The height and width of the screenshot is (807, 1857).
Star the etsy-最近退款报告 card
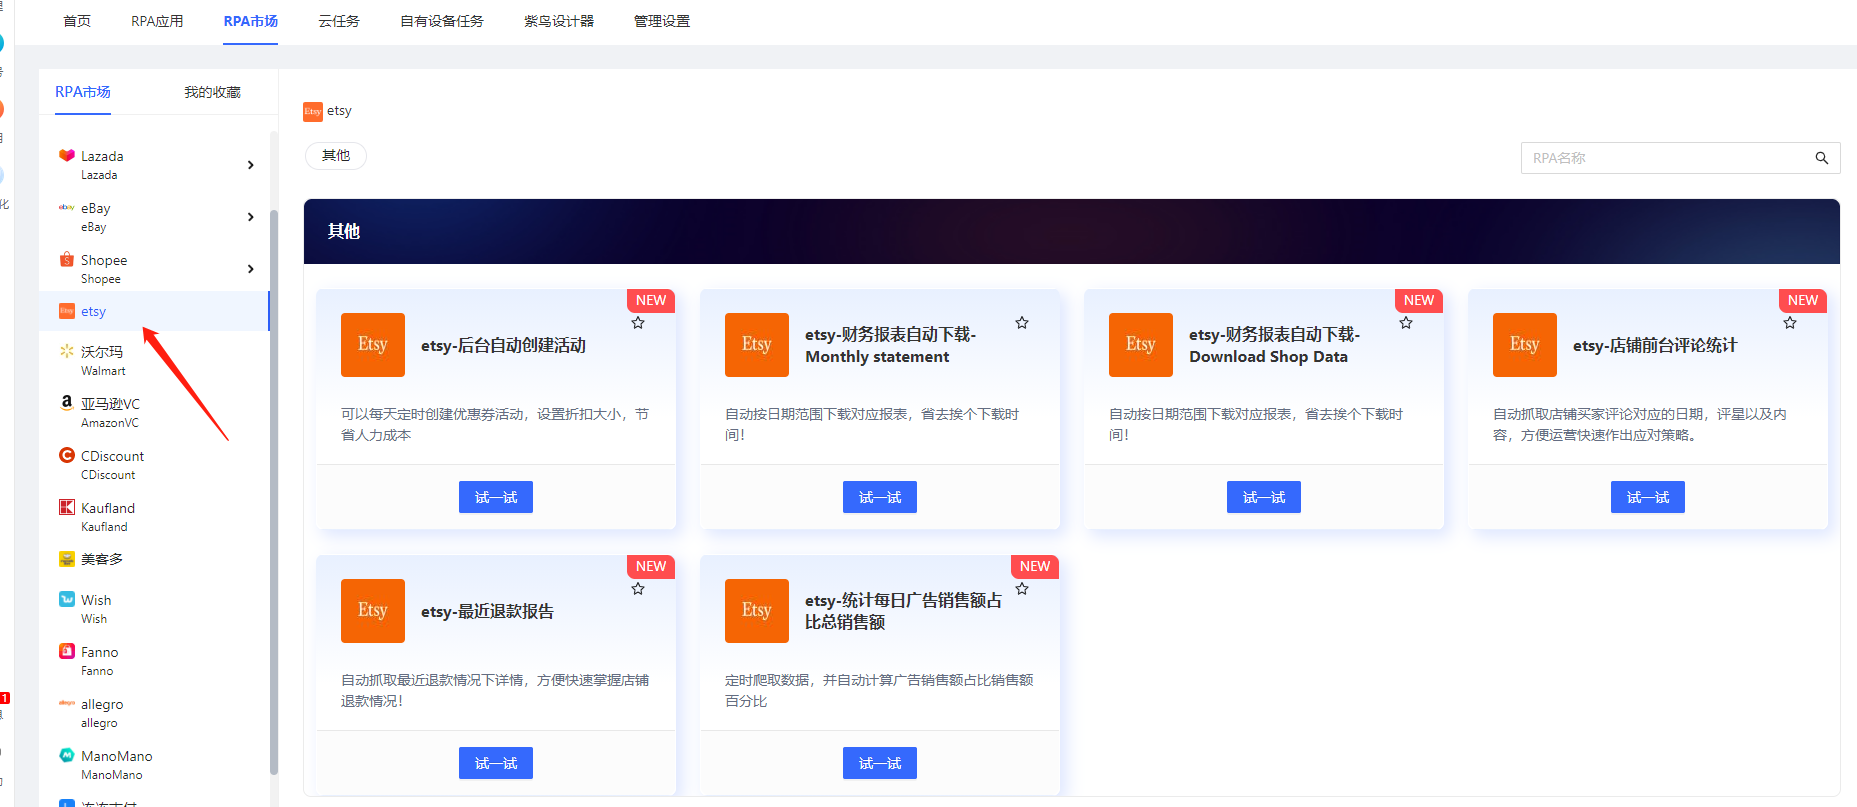638,589
